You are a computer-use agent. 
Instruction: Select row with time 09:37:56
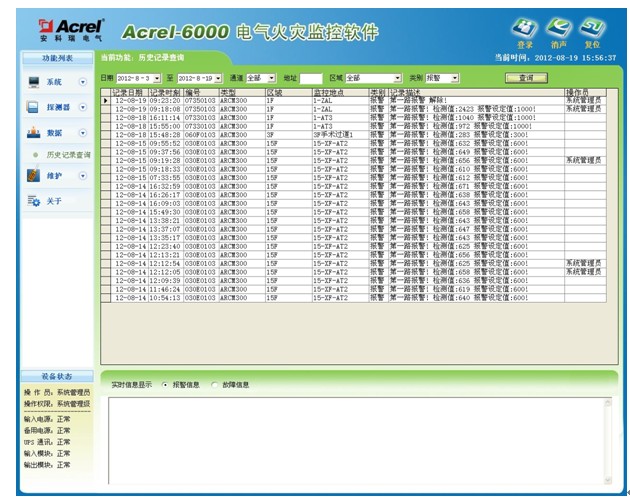click(354, 152)
